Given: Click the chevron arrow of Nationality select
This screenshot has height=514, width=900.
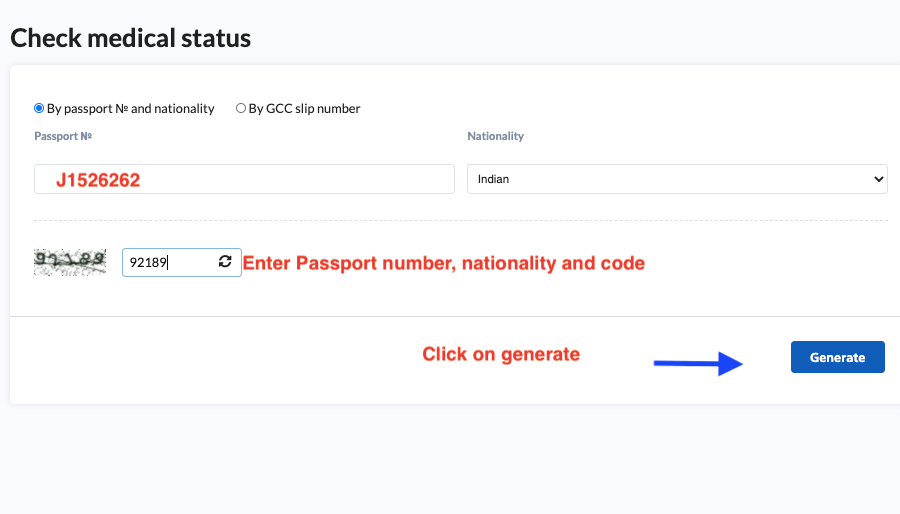Looking at the screenshot, I should point(878,179).
